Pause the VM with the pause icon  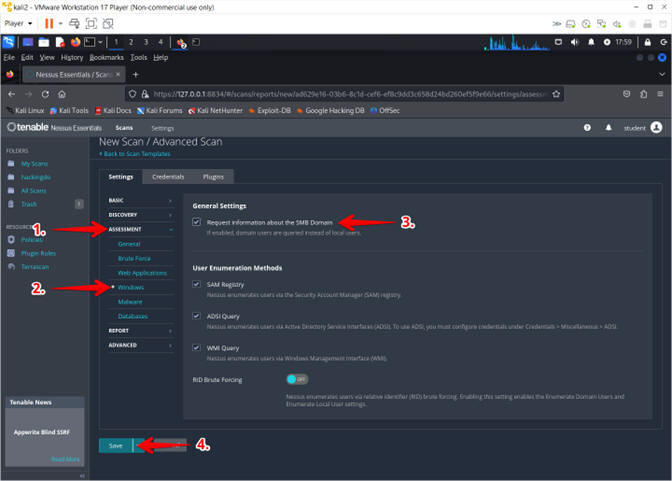pos(49,23)
